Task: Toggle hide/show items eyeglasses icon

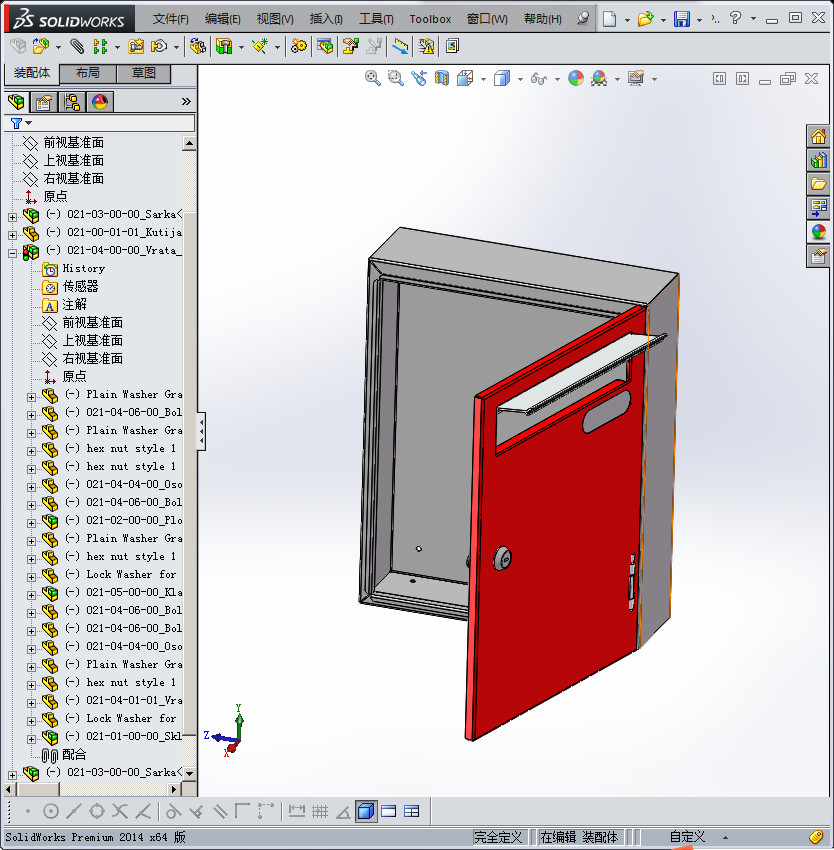Action: click(x=538, y=78)
